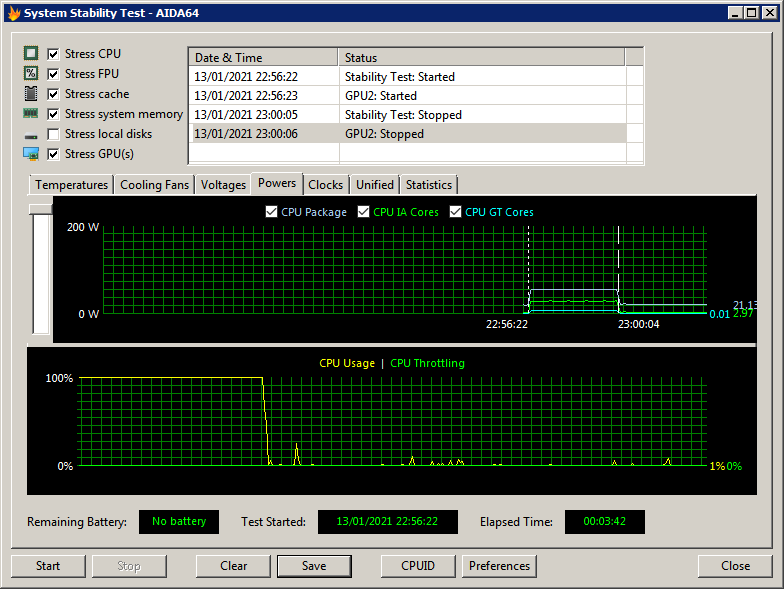Viewport: 784px width, 589px height.
Task: Hide the CPU Package graph line
Action: 272,212
